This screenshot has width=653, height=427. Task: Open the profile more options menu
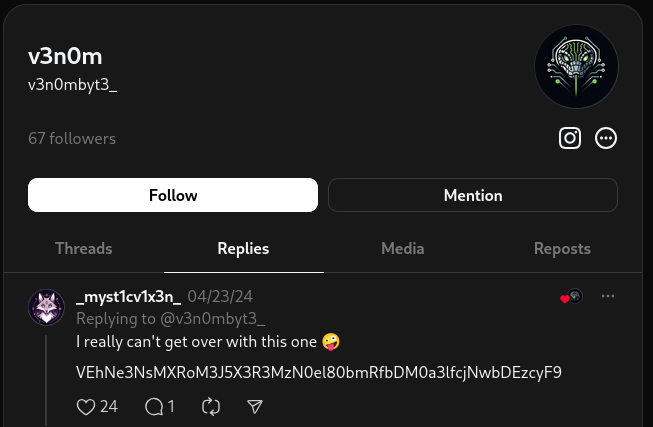pyautogui.click(x=606, y=138)
